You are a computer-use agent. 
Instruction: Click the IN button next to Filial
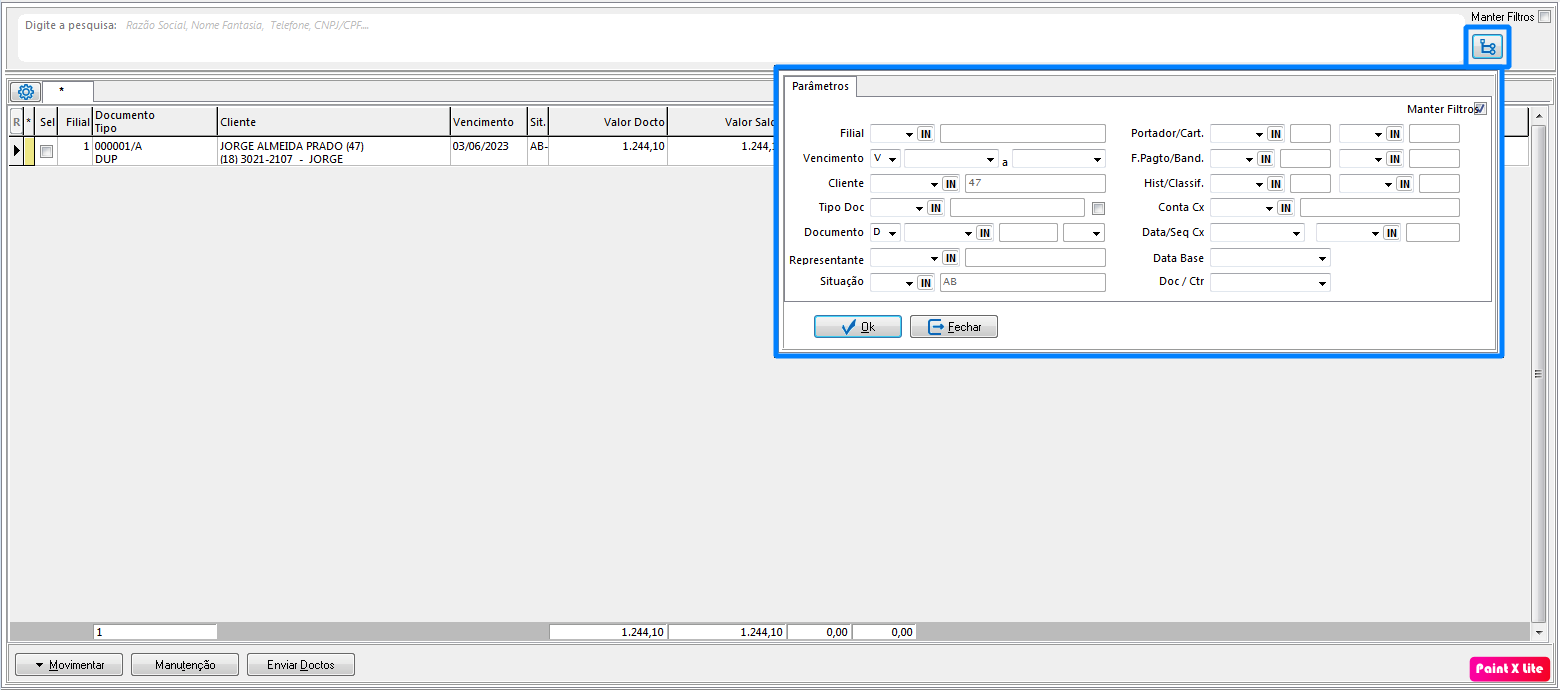pyautogui.click(x=925, y=134)
